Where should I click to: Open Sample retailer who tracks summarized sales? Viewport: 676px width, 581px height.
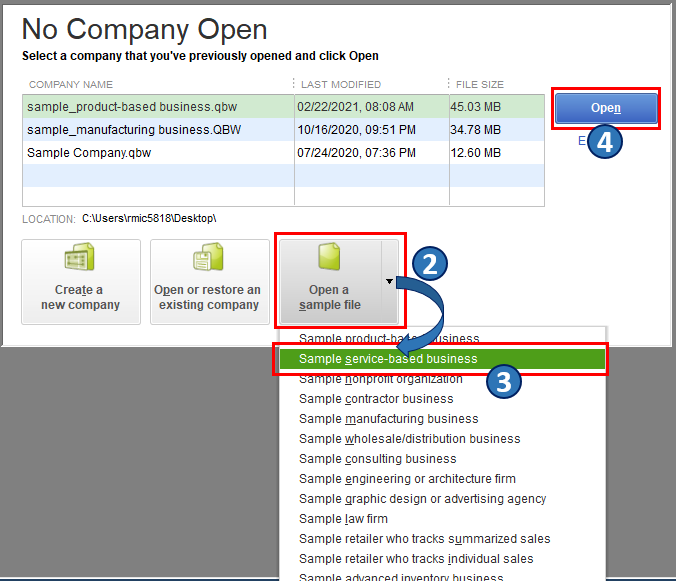click(x=424, y=539)
